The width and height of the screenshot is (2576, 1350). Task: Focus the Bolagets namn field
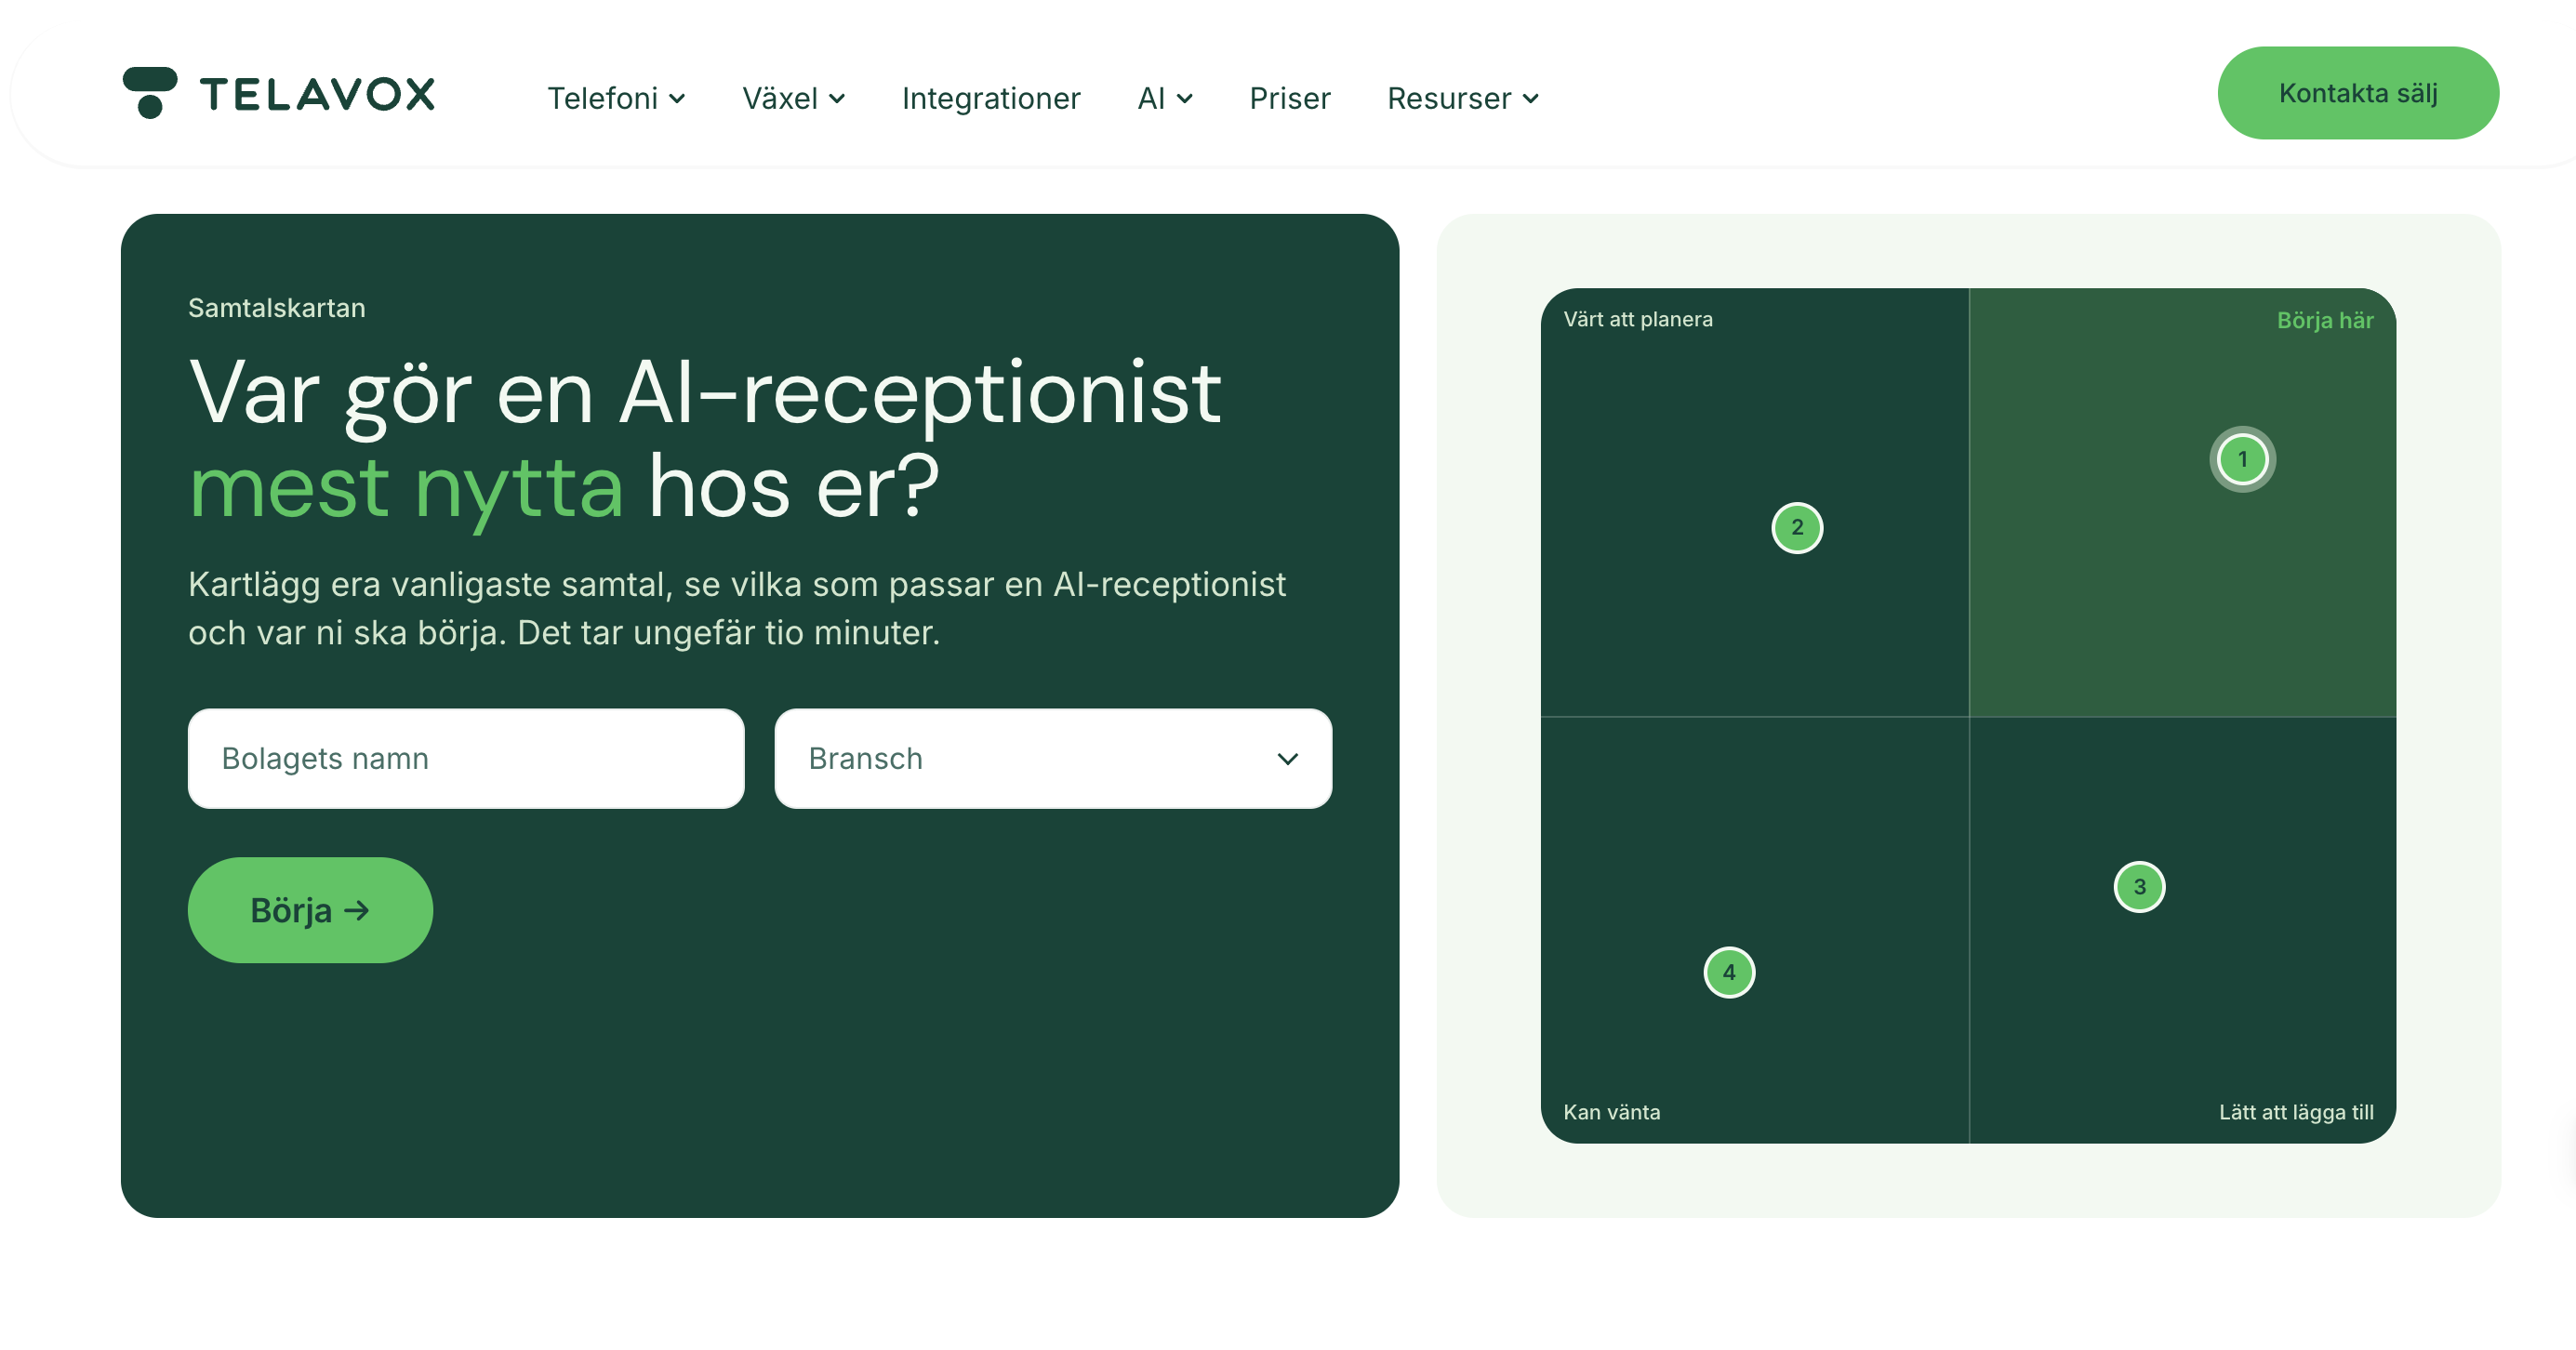coord(466,758)
